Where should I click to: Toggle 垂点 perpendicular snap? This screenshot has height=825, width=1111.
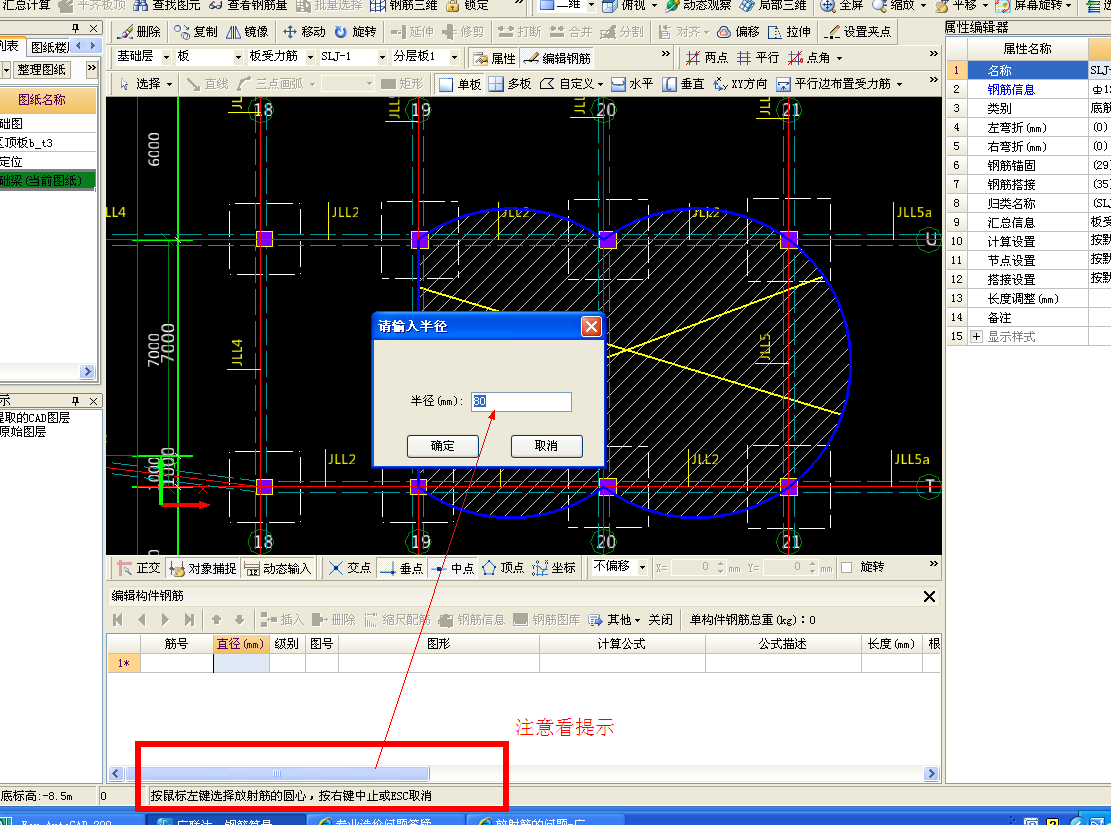click(x=402, y=568)
